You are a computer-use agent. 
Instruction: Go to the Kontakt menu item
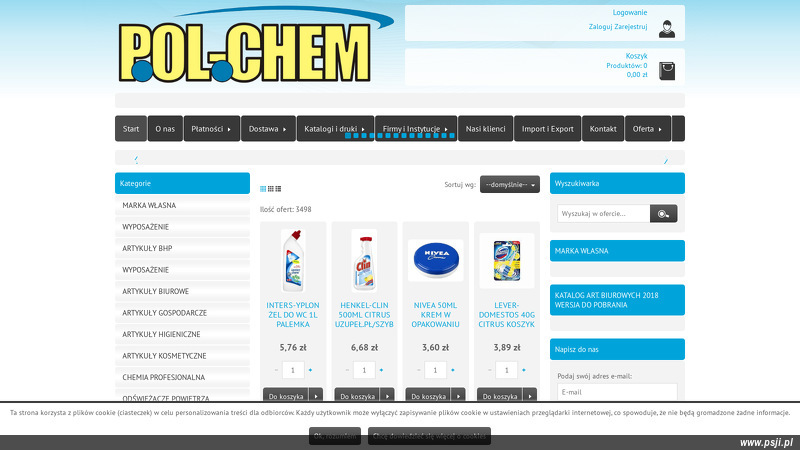coord(603,129)
